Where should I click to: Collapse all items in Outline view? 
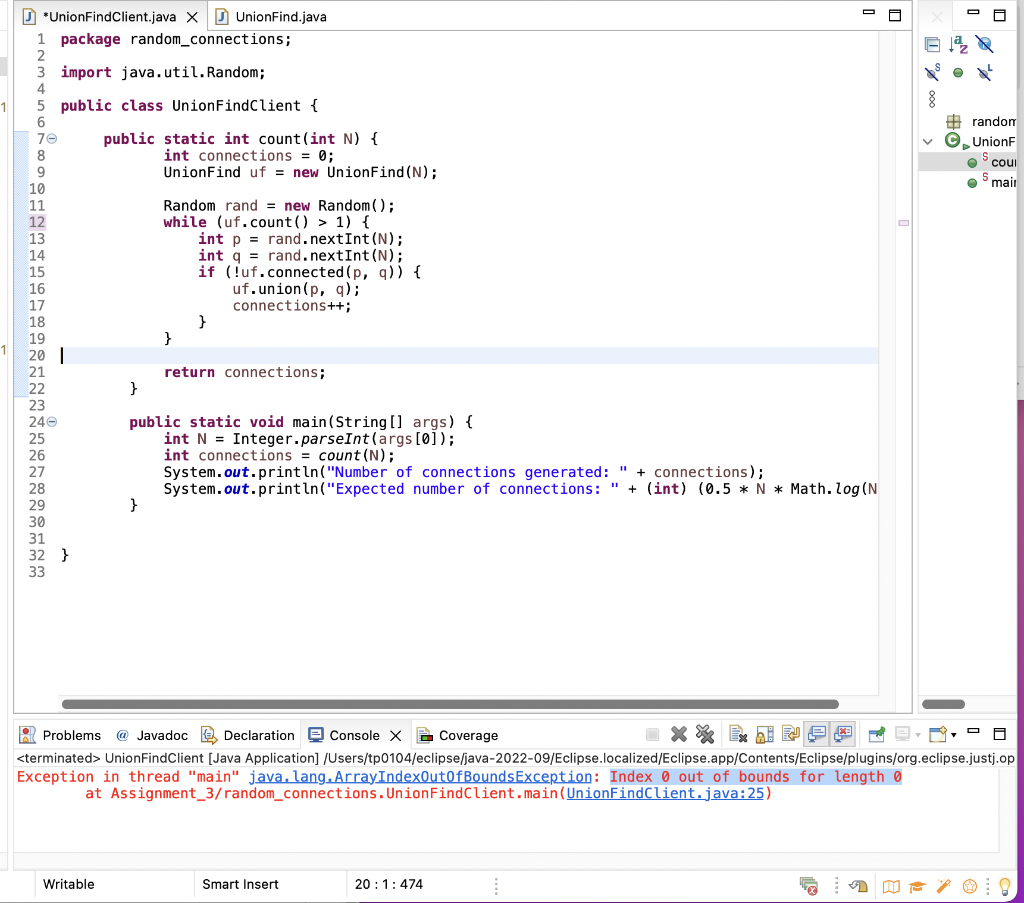(x=932, y=45)
